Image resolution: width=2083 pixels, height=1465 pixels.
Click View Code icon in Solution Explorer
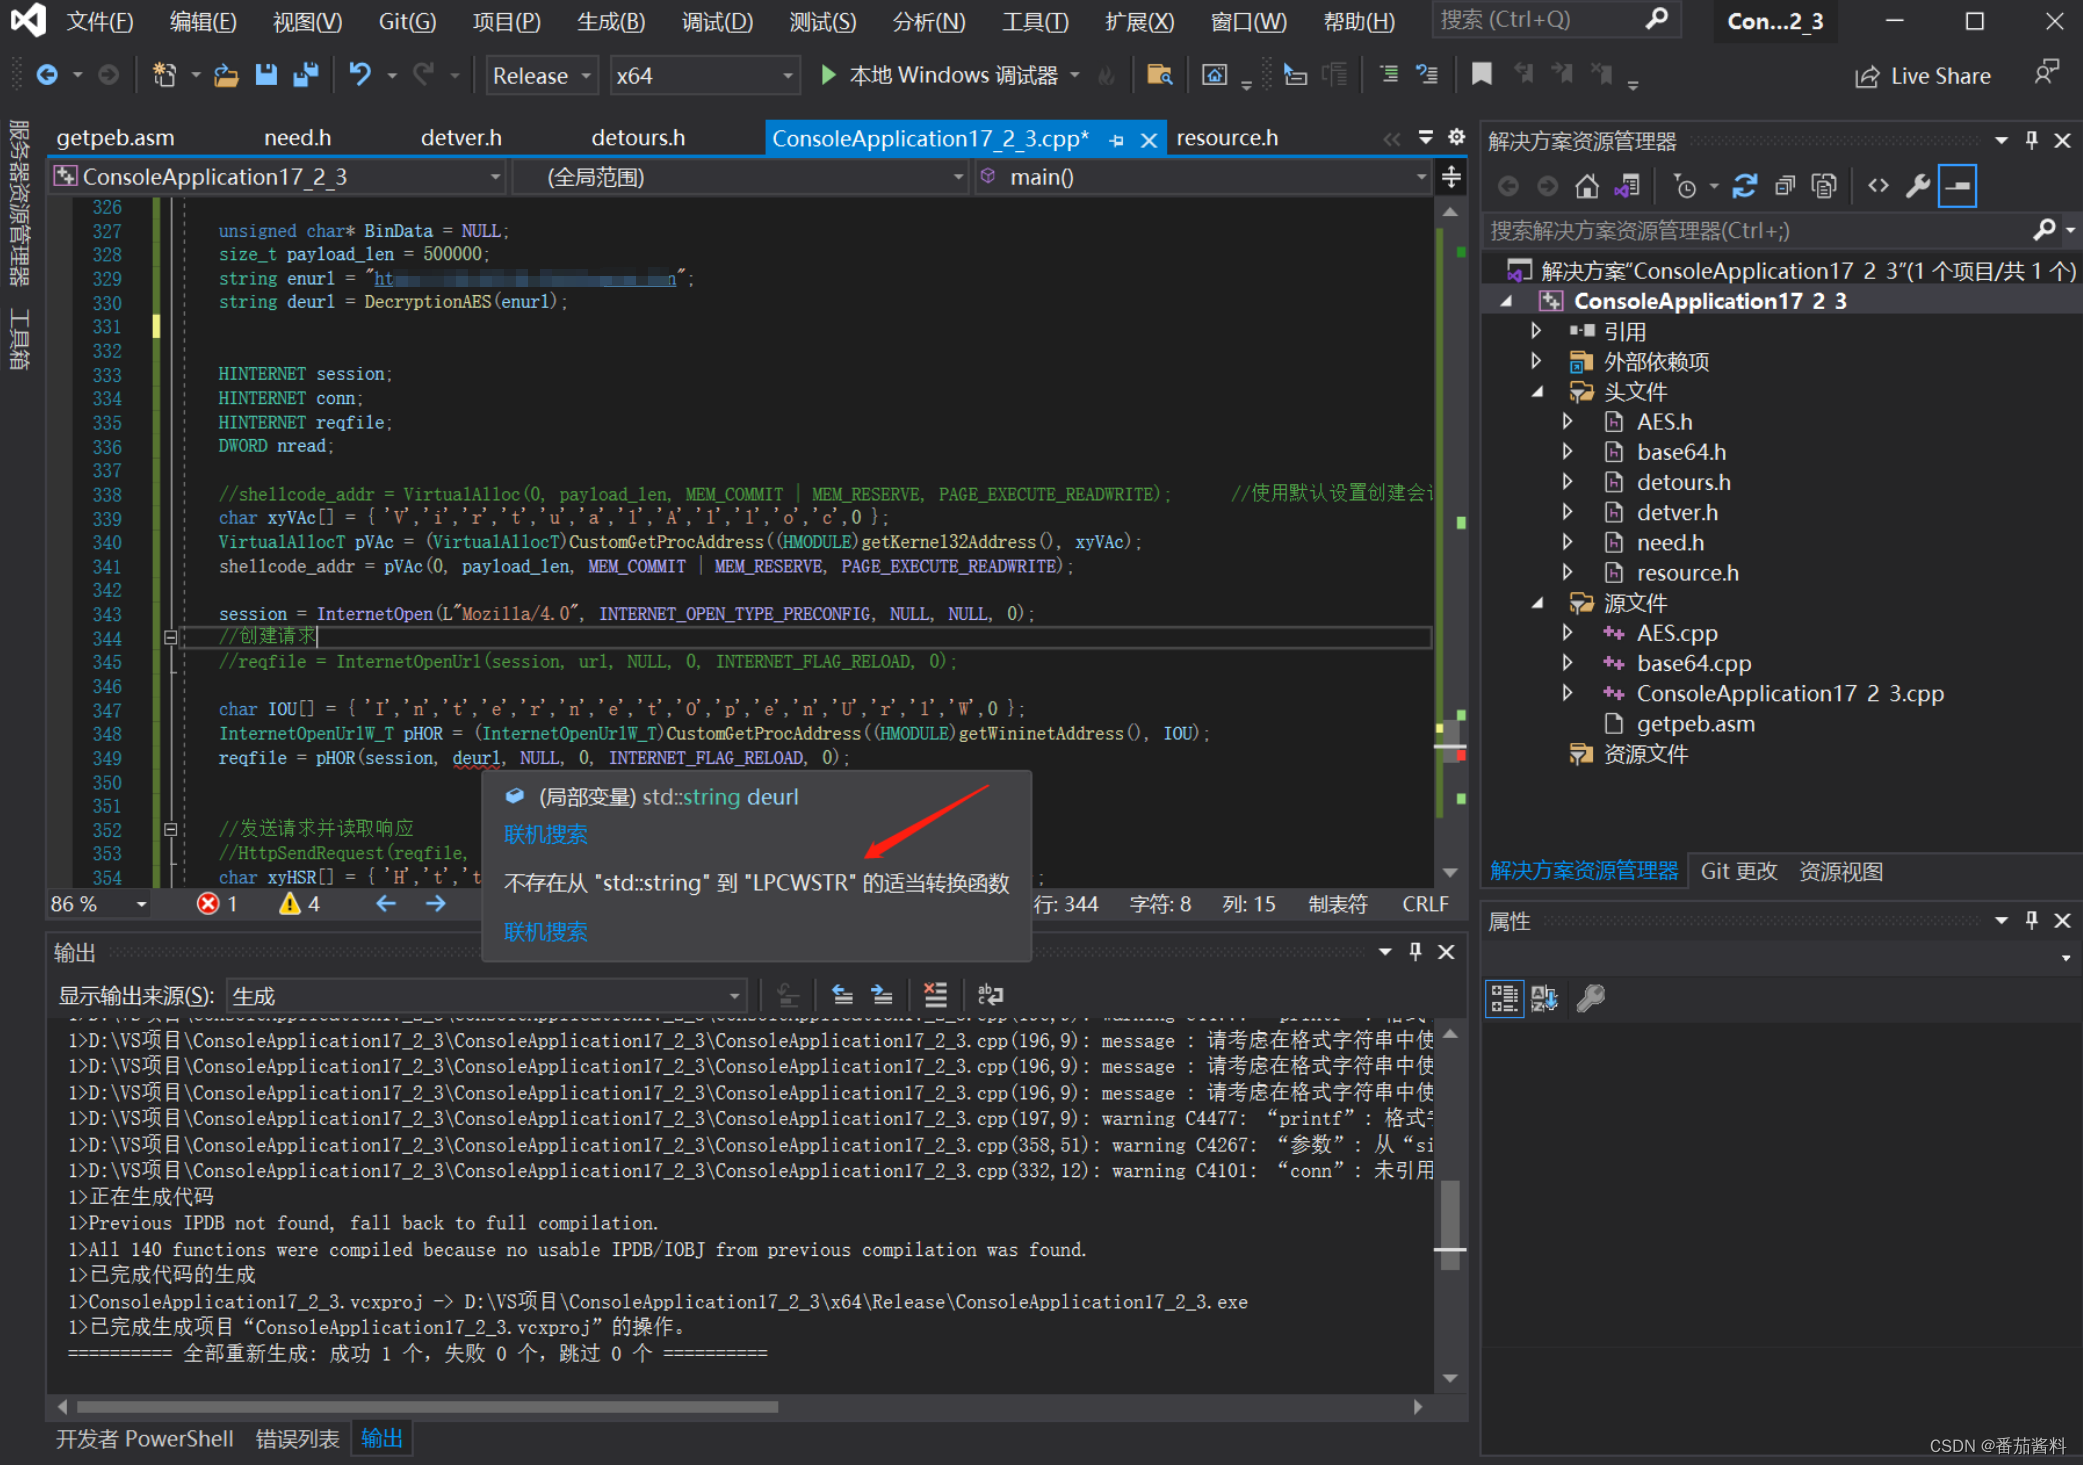point(1878,186)
